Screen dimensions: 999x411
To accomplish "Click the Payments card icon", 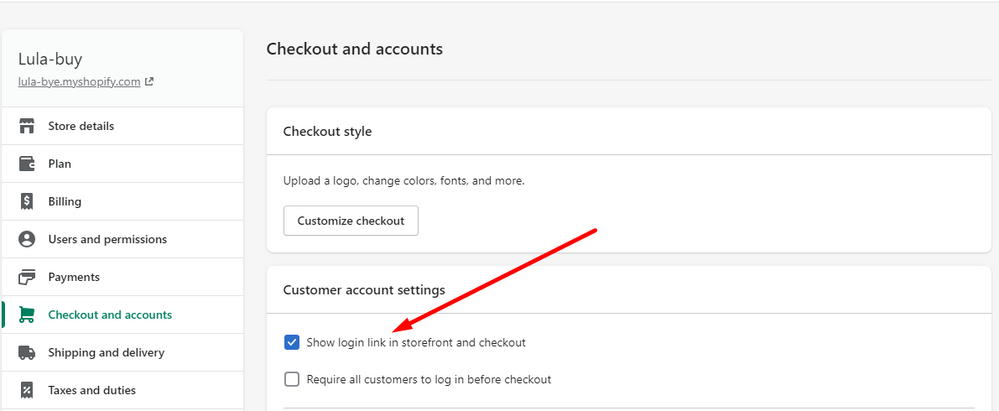I will pos(28,277).
